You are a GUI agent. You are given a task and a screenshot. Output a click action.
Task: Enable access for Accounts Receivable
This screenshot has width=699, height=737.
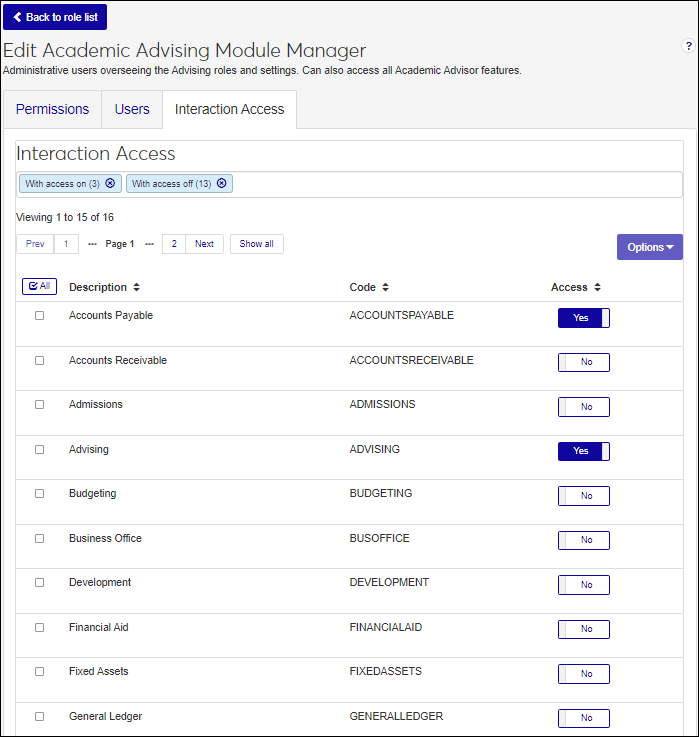(x=583, y=362)
